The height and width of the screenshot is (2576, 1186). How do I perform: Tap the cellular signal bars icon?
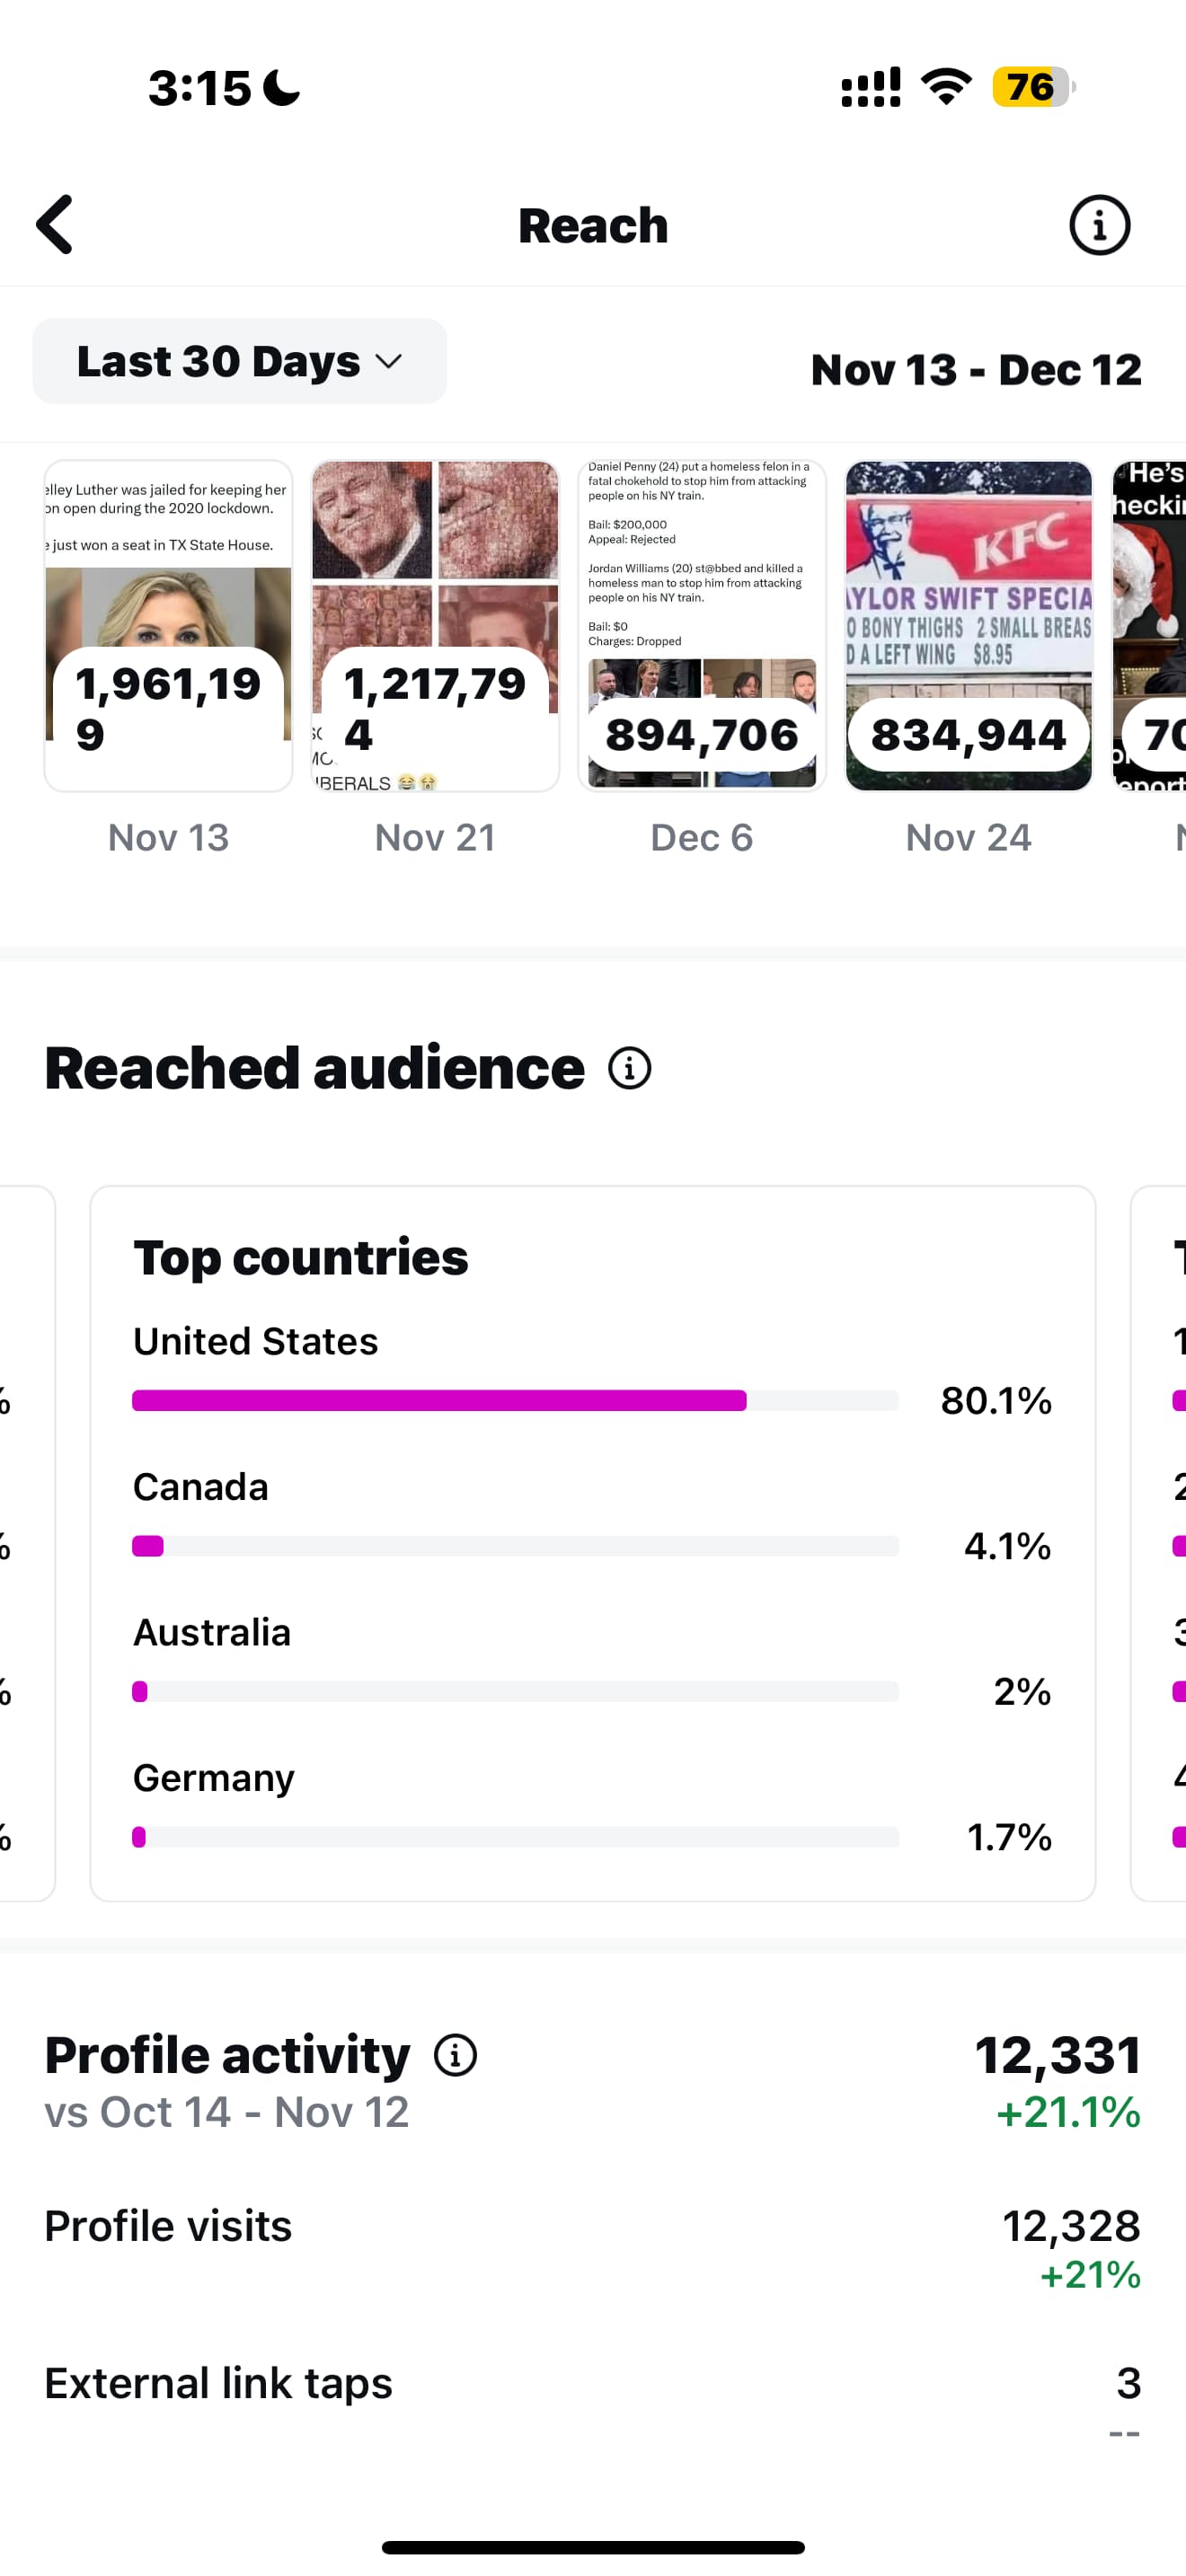[870, 87]
